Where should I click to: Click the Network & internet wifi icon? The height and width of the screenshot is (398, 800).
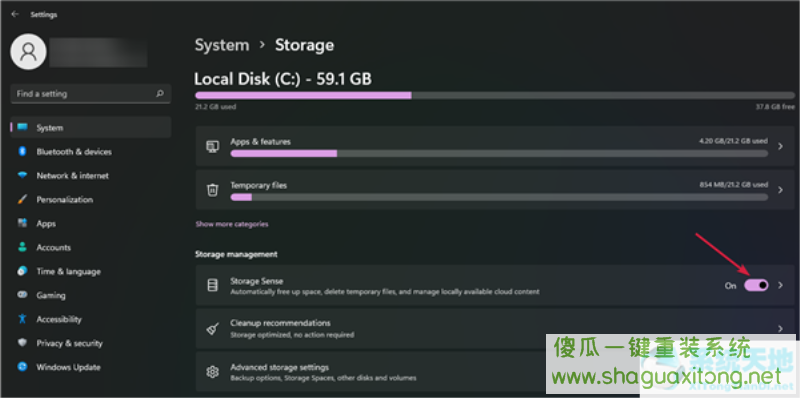pos(22,175)
